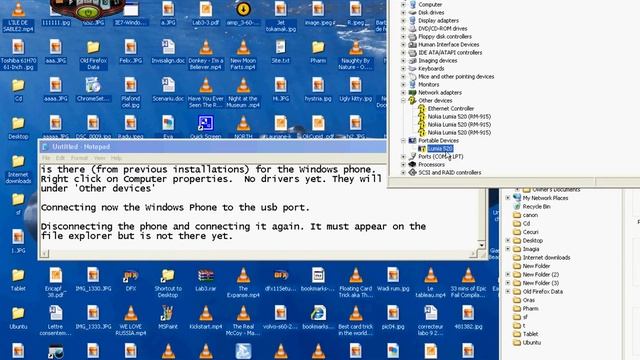Open the Notepad File menu

[x=46, y=158]
